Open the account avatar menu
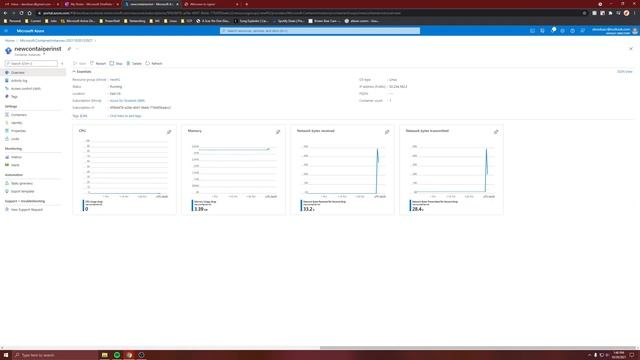The image size is (640, 360). (635, 31)
